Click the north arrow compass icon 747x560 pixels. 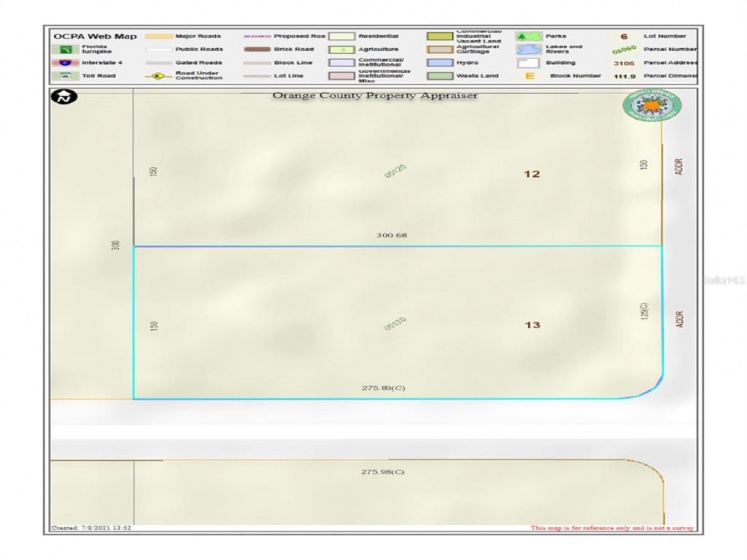(x=64, y=97)
